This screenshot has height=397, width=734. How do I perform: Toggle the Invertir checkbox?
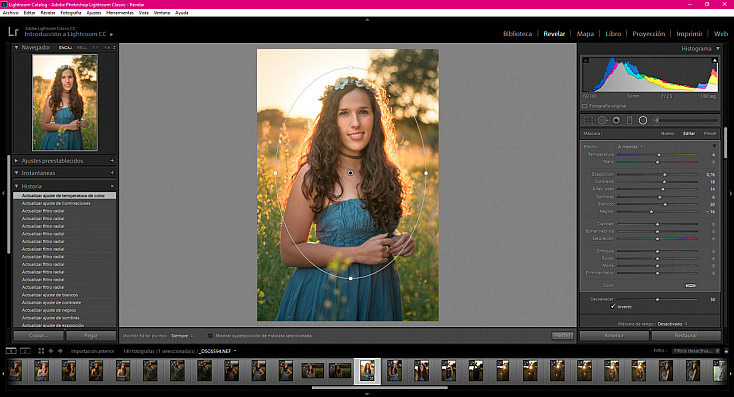pyautogui.click(x=613, y=306)
